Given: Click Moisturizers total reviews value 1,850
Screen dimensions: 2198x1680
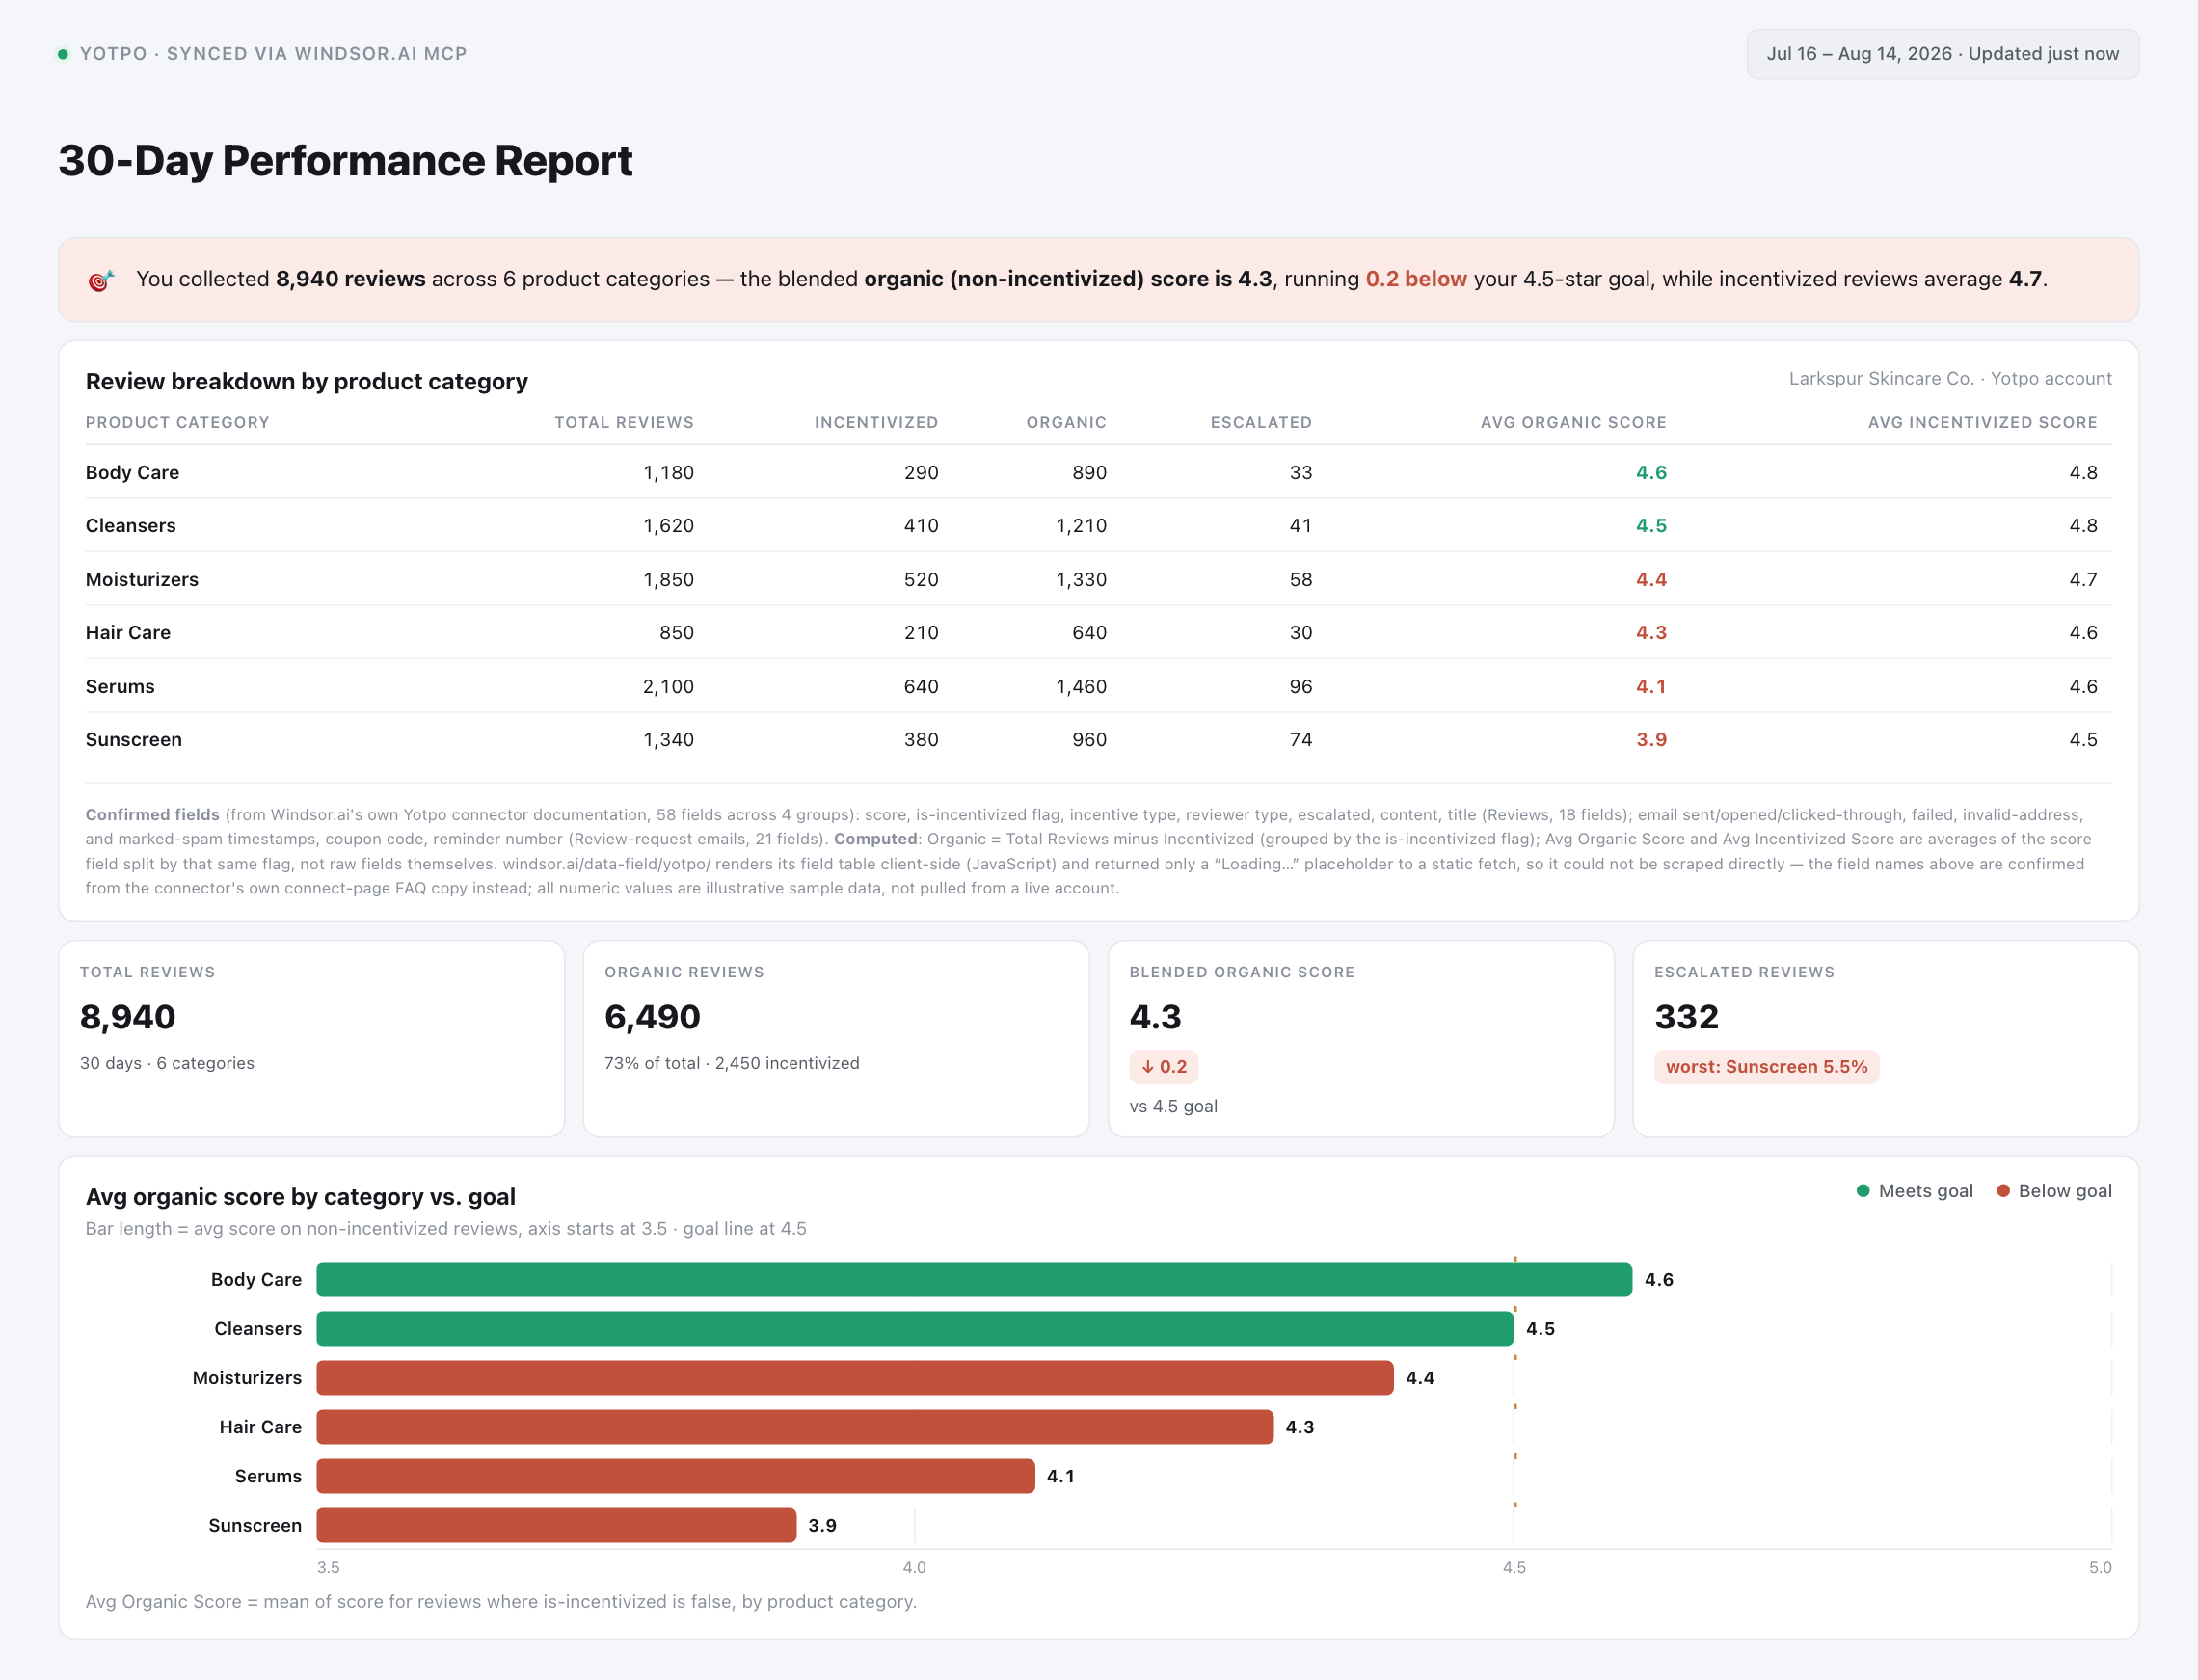Looking at the screenshot, I should [x=668, y=579].
